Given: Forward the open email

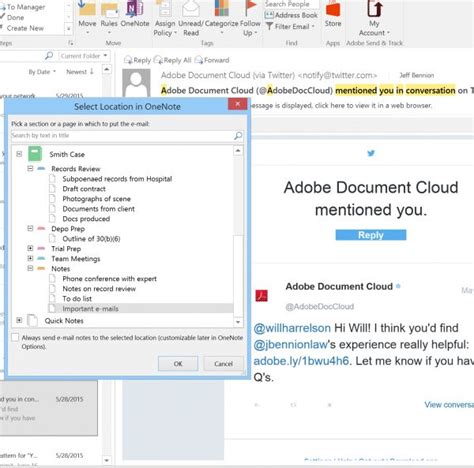Looking at the screenshot, I should pos(212,60).
